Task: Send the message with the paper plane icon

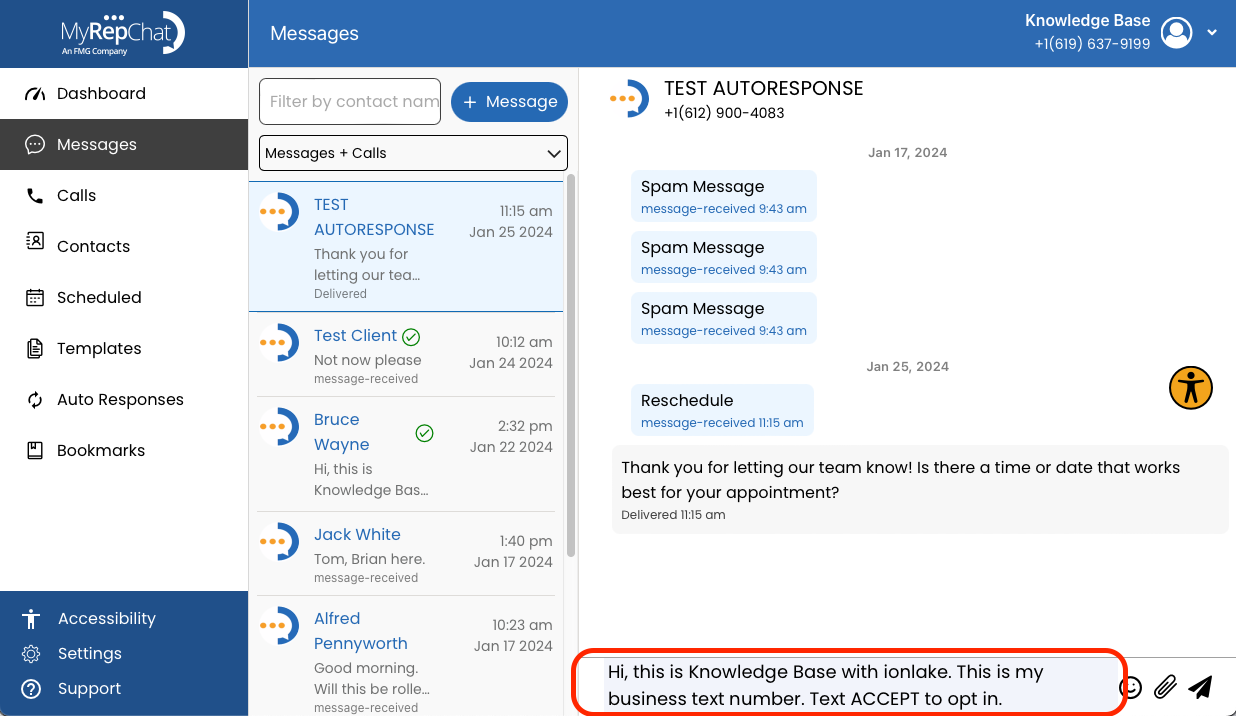Action: click(x=1200, y=687)
